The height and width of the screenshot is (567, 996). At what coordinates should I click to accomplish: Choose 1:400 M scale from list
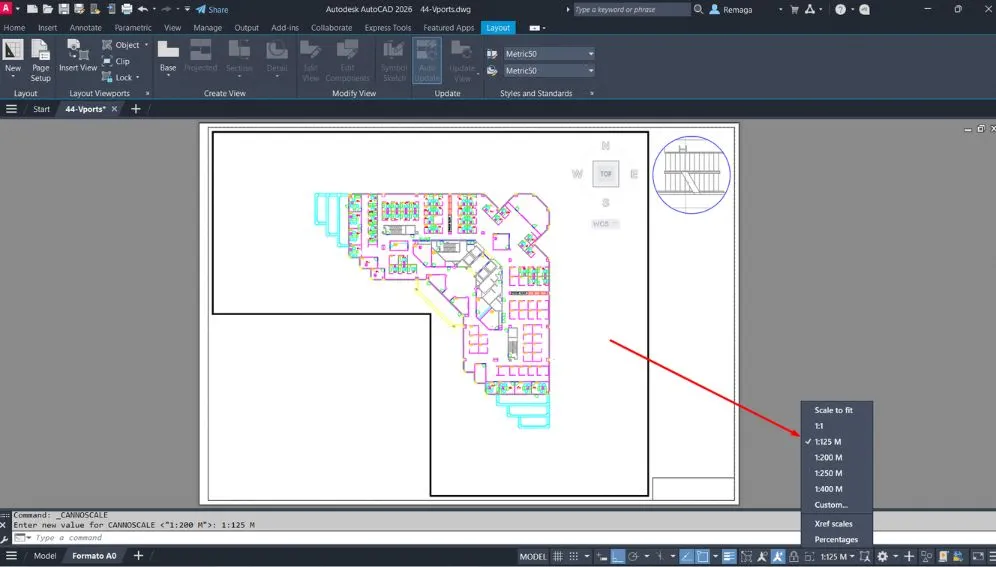pos(828,489)
